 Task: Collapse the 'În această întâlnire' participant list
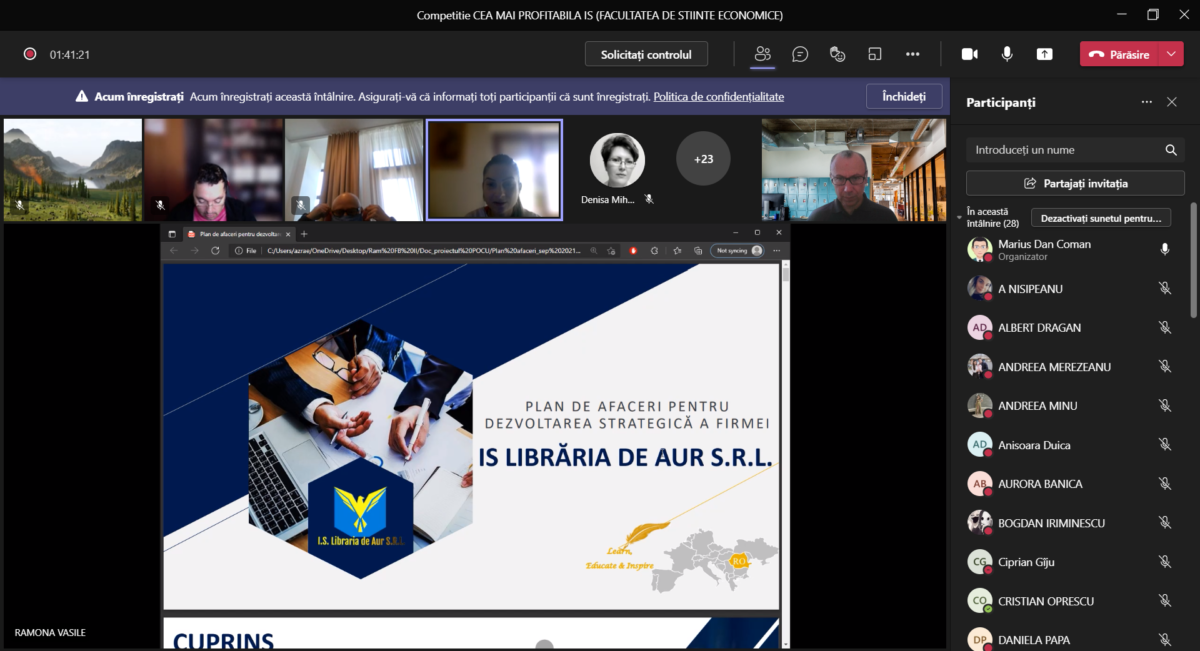(960, 215)
